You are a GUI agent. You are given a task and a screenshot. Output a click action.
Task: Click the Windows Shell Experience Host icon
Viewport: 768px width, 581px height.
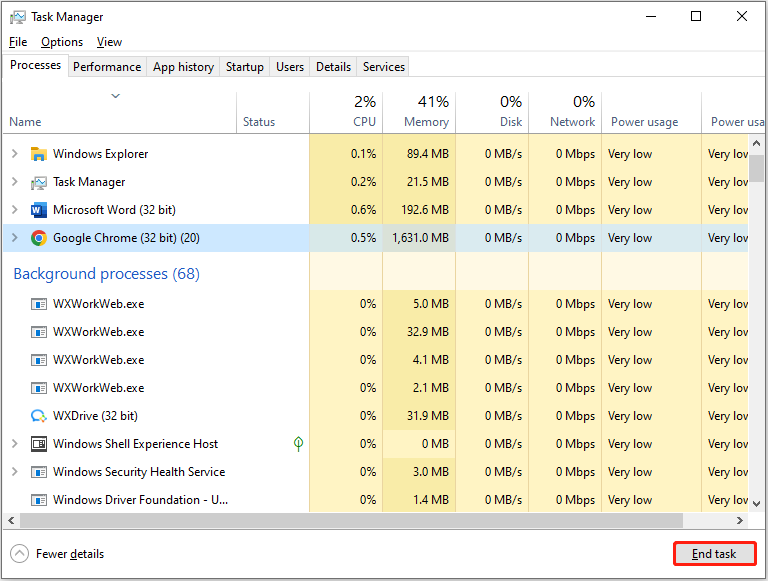point(39,444)
